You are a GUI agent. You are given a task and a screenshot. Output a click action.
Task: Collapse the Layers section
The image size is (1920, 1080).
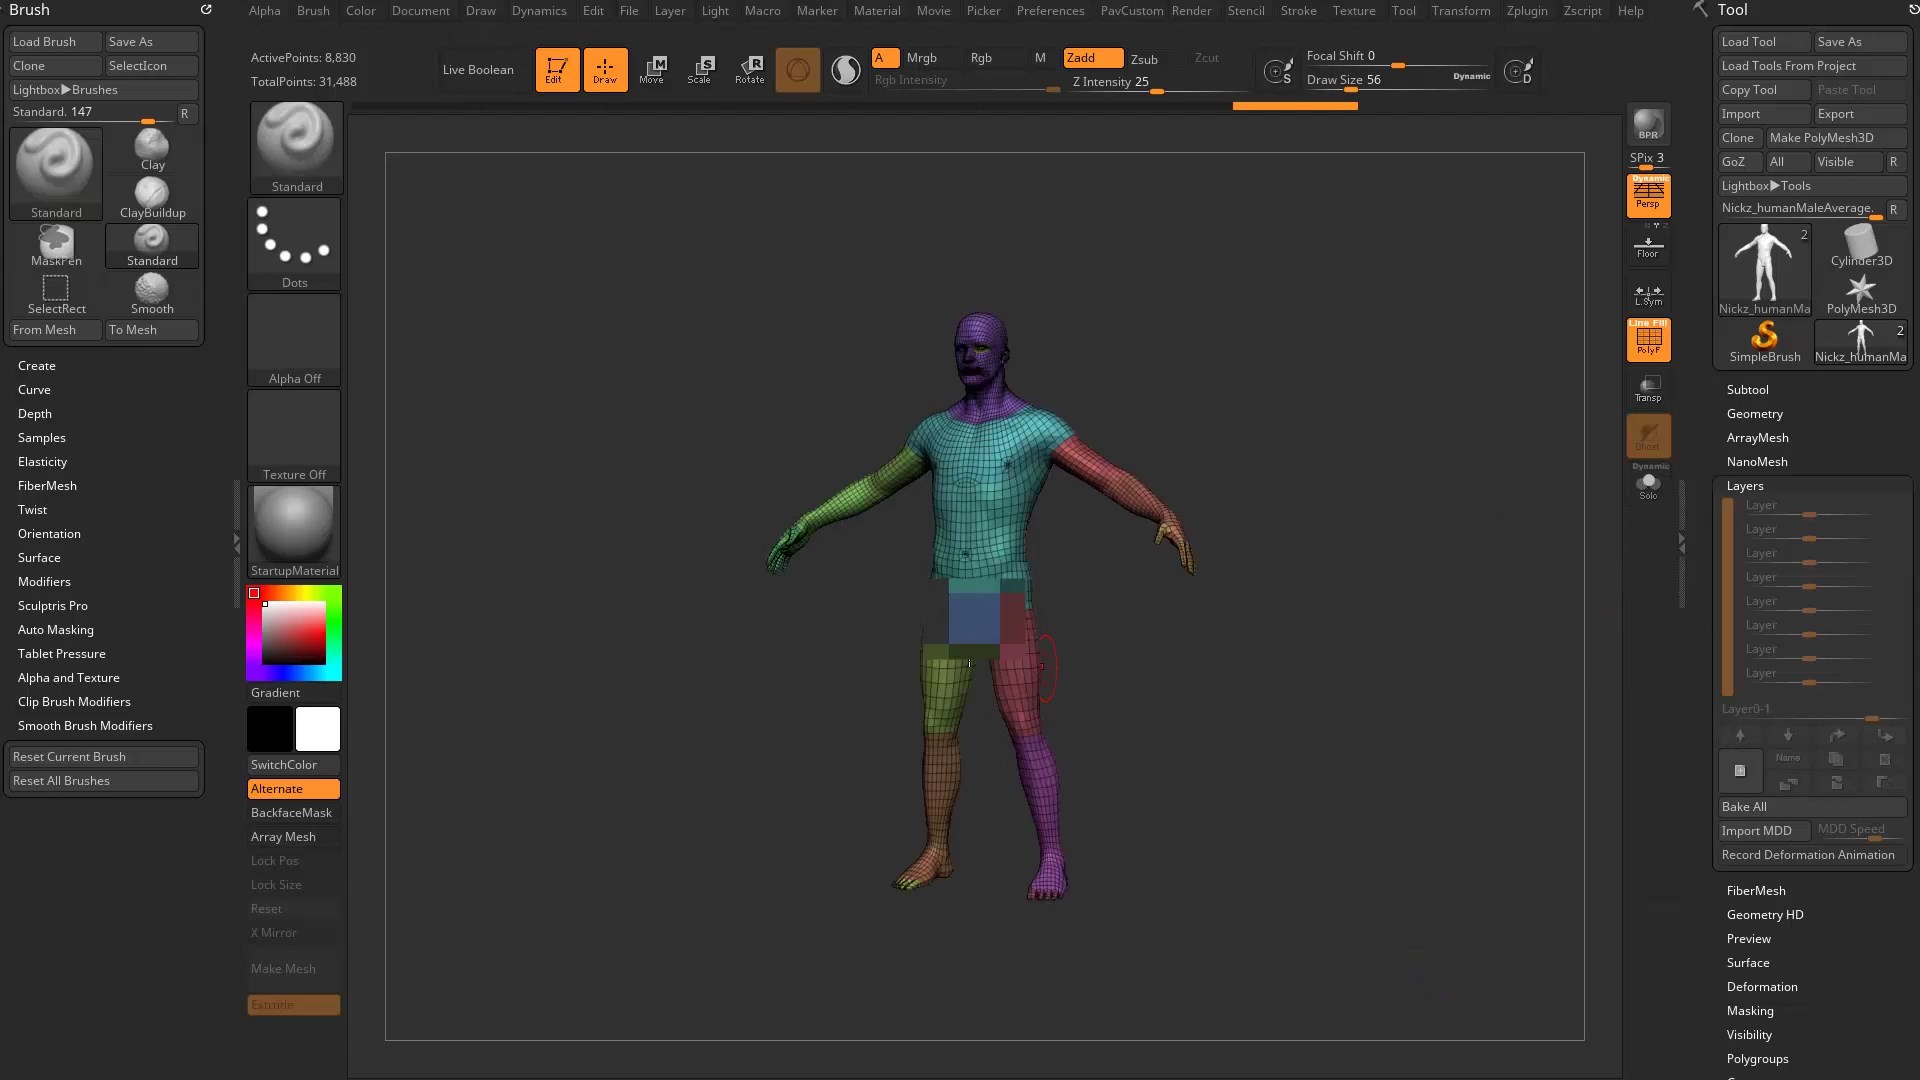click(1746, 485)
